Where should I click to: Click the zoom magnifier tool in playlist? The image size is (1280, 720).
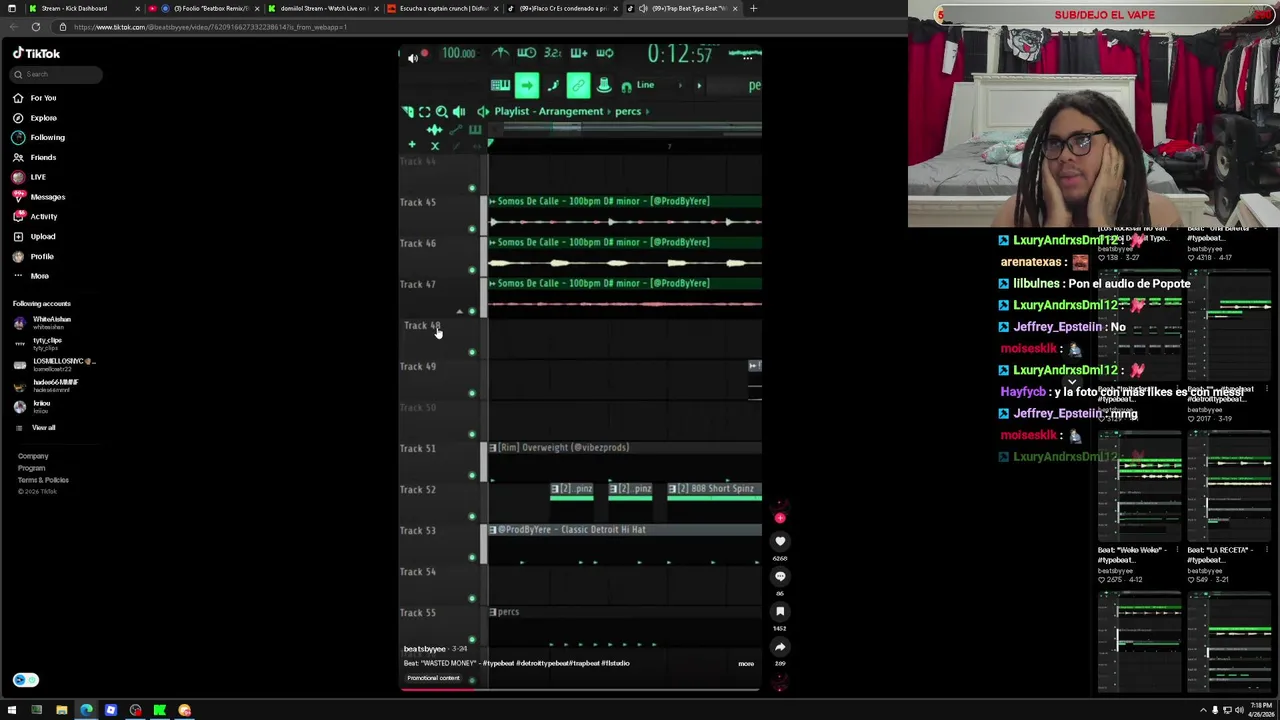pyautogui.click(x=441, y=112)
